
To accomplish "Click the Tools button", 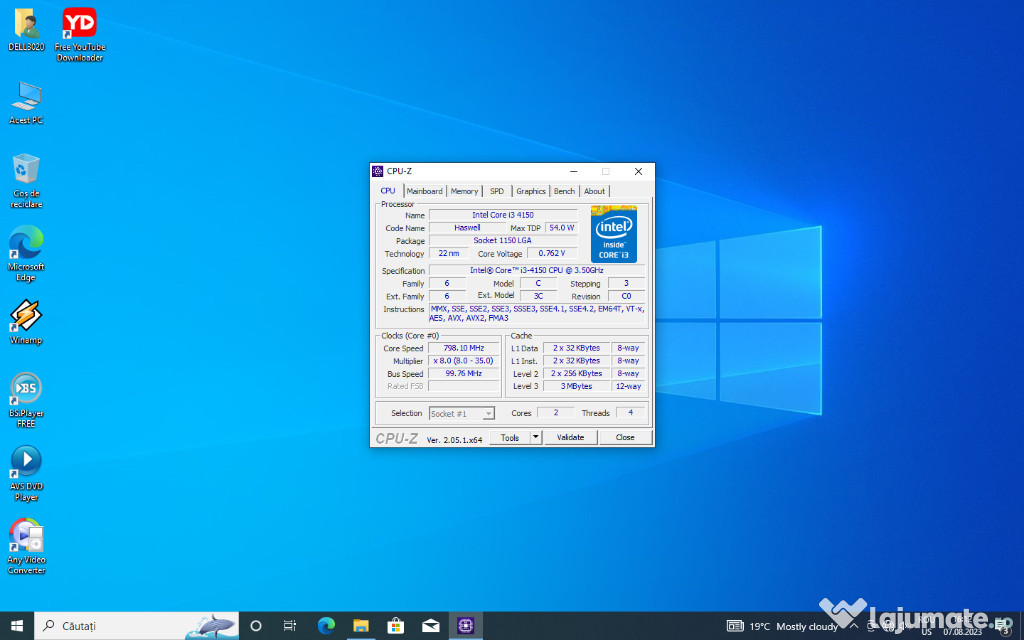I will (x=510, y=437).
